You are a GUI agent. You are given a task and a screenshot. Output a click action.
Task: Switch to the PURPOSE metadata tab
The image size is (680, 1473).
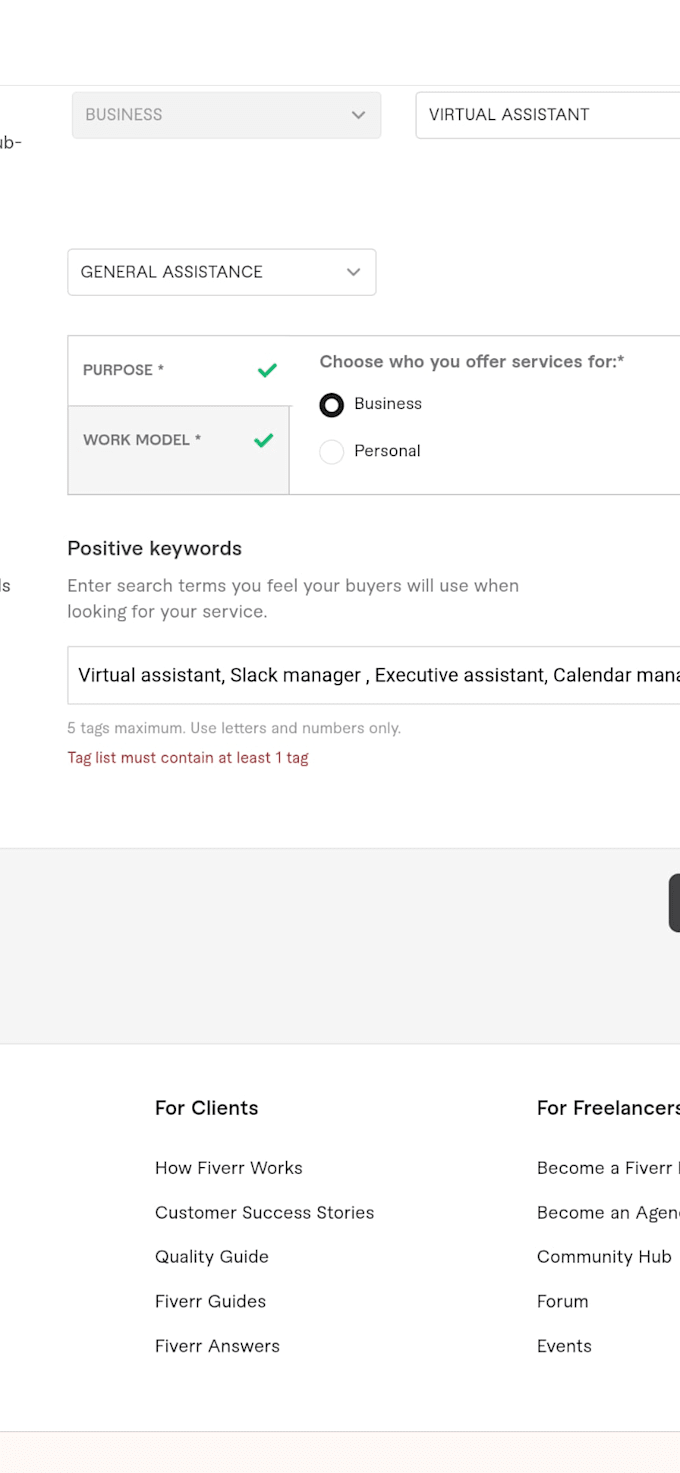pyautogui.click(x=179, y=371)
